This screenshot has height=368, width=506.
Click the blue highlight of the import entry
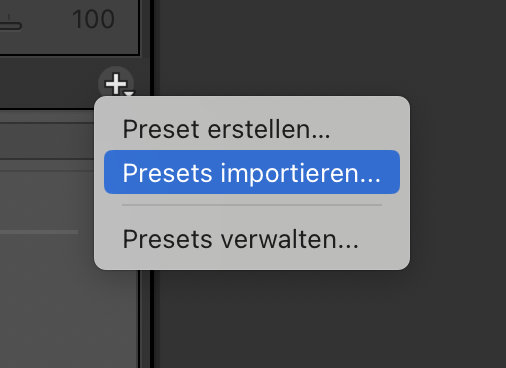(x=252, y=172)
